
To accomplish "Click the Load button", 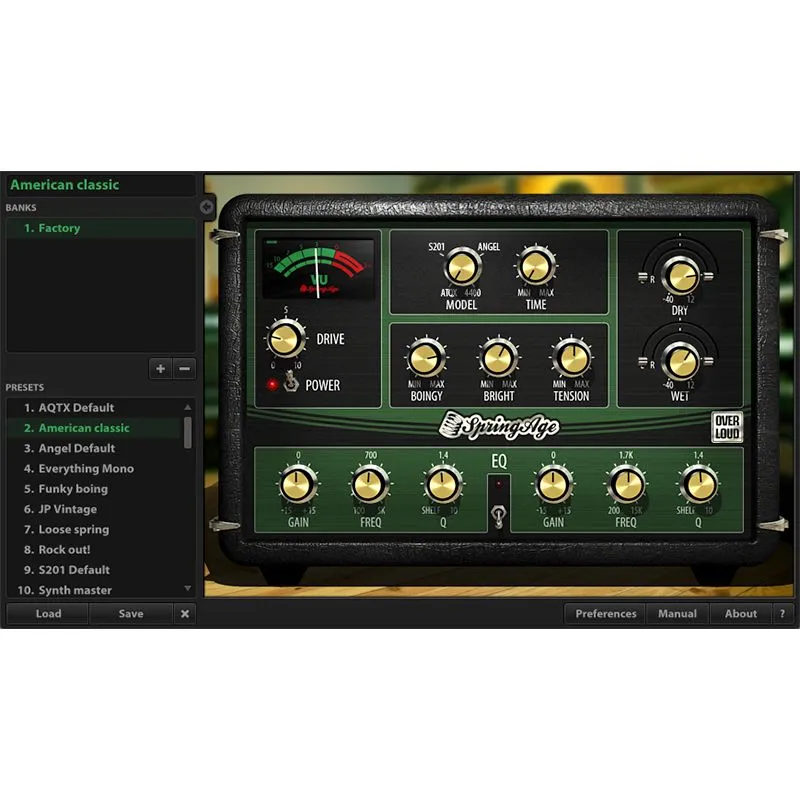I will 48,614.
